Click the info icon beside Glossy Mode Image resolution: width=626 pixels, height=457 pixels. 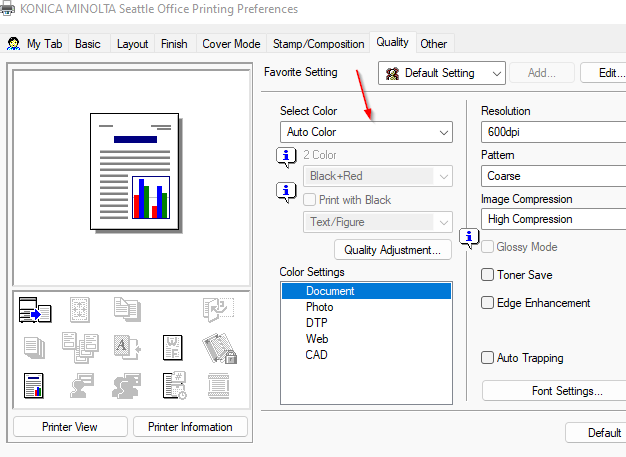click(x=469, y=238)
